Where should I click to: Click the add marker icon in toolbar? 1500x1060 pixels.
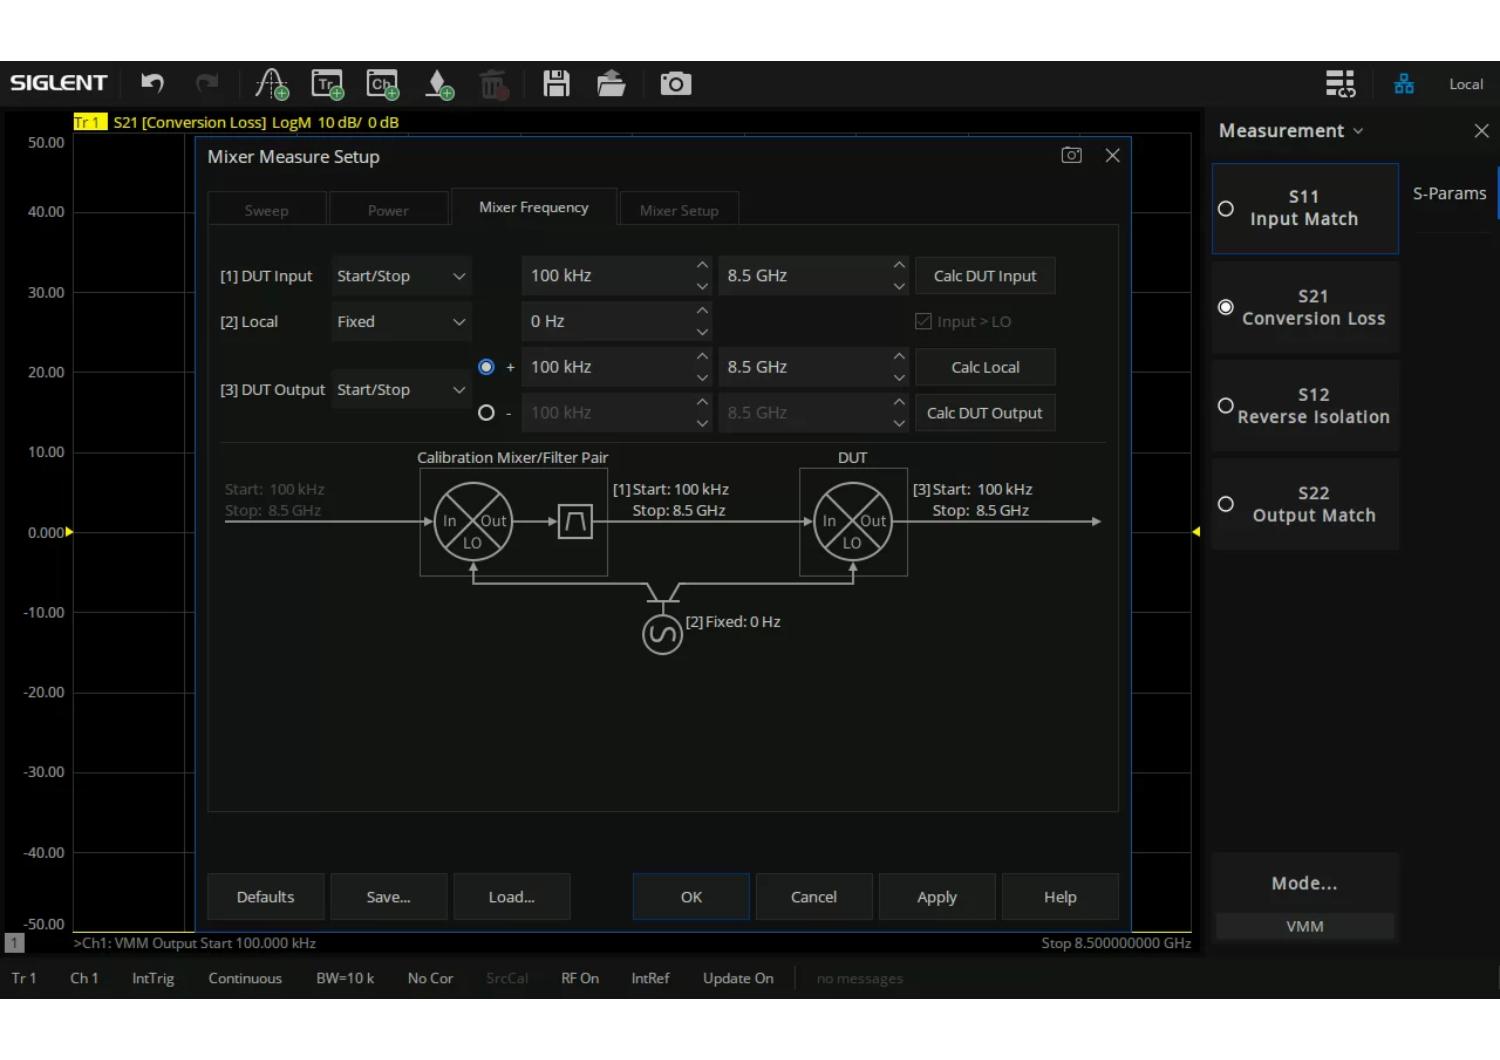438,84
